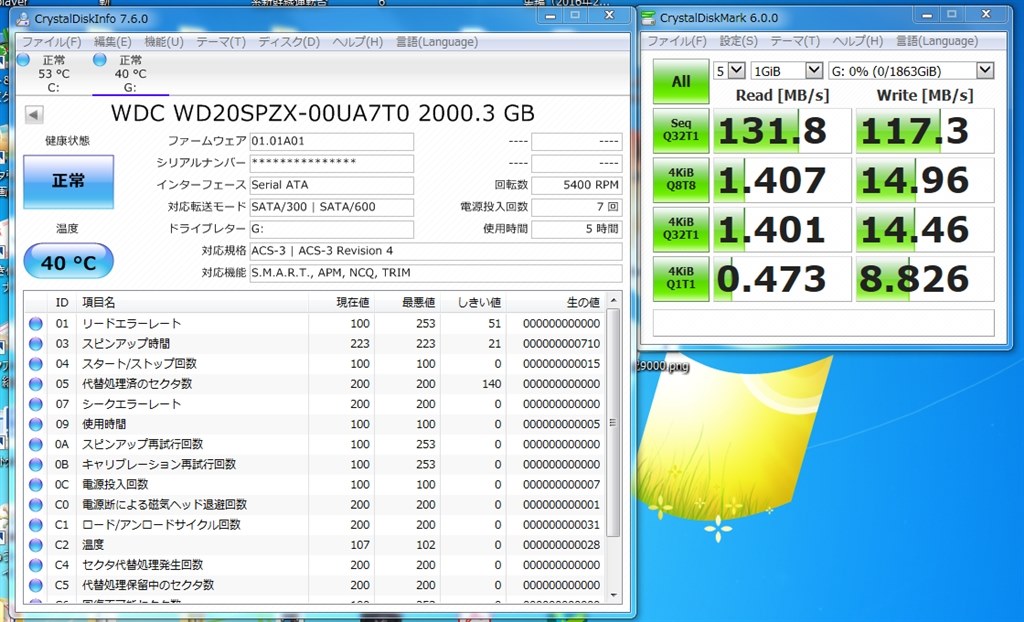Click Seq write result 117.3
The image size is (1024, 622).
(x=925, y=131)
